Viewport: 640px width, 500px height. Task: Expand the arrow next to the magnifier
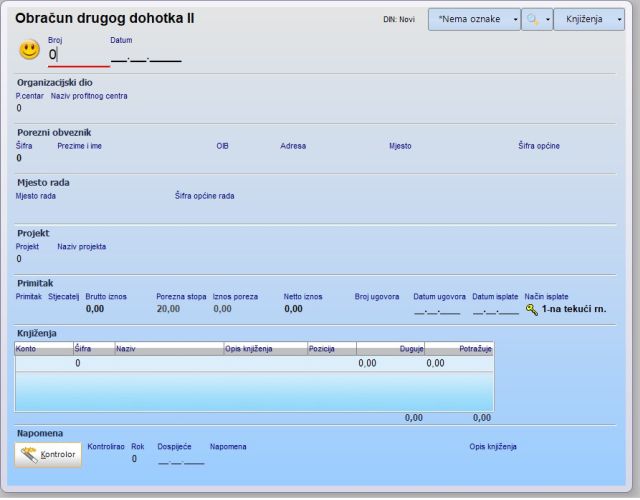(x=545, y=19)
